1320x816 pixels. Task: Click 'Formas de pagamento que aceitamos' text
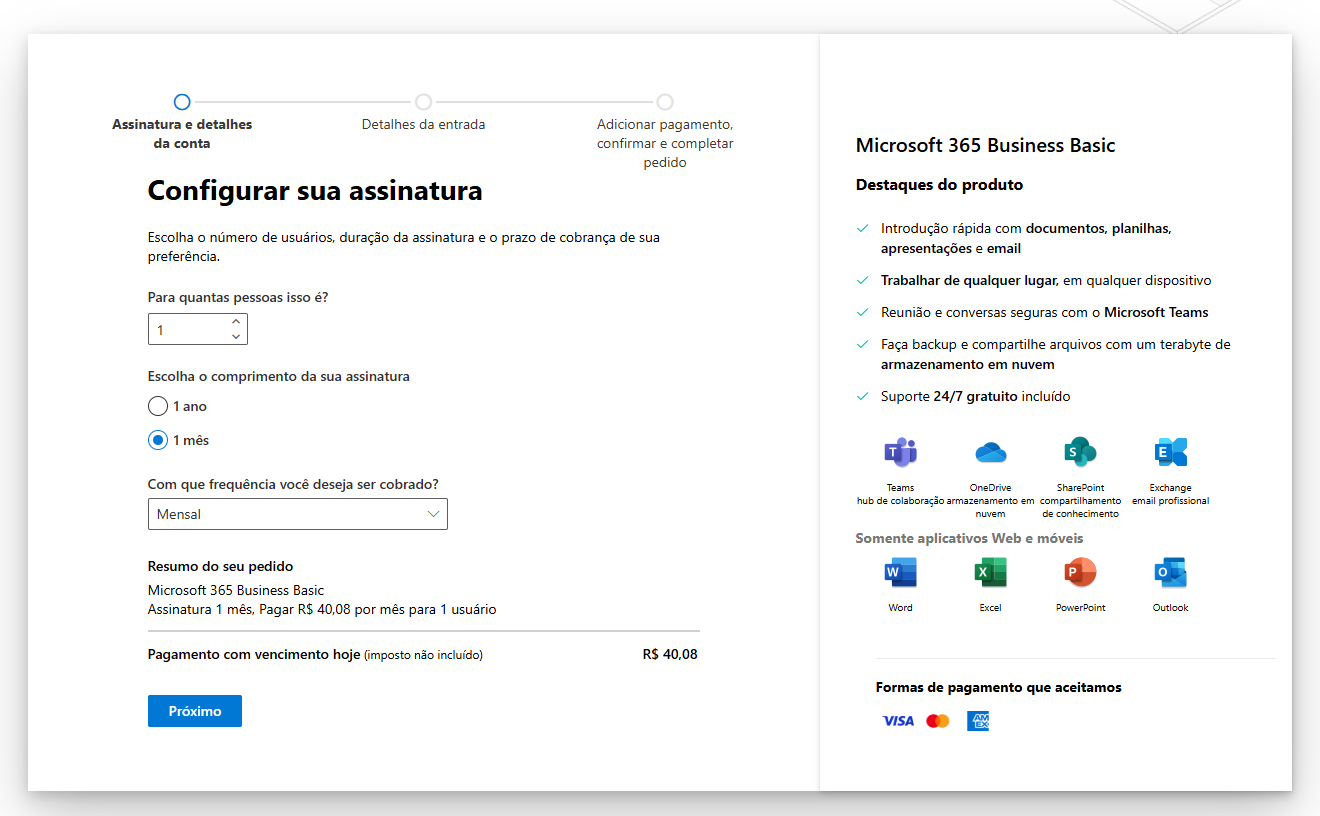tap(999, 687)
